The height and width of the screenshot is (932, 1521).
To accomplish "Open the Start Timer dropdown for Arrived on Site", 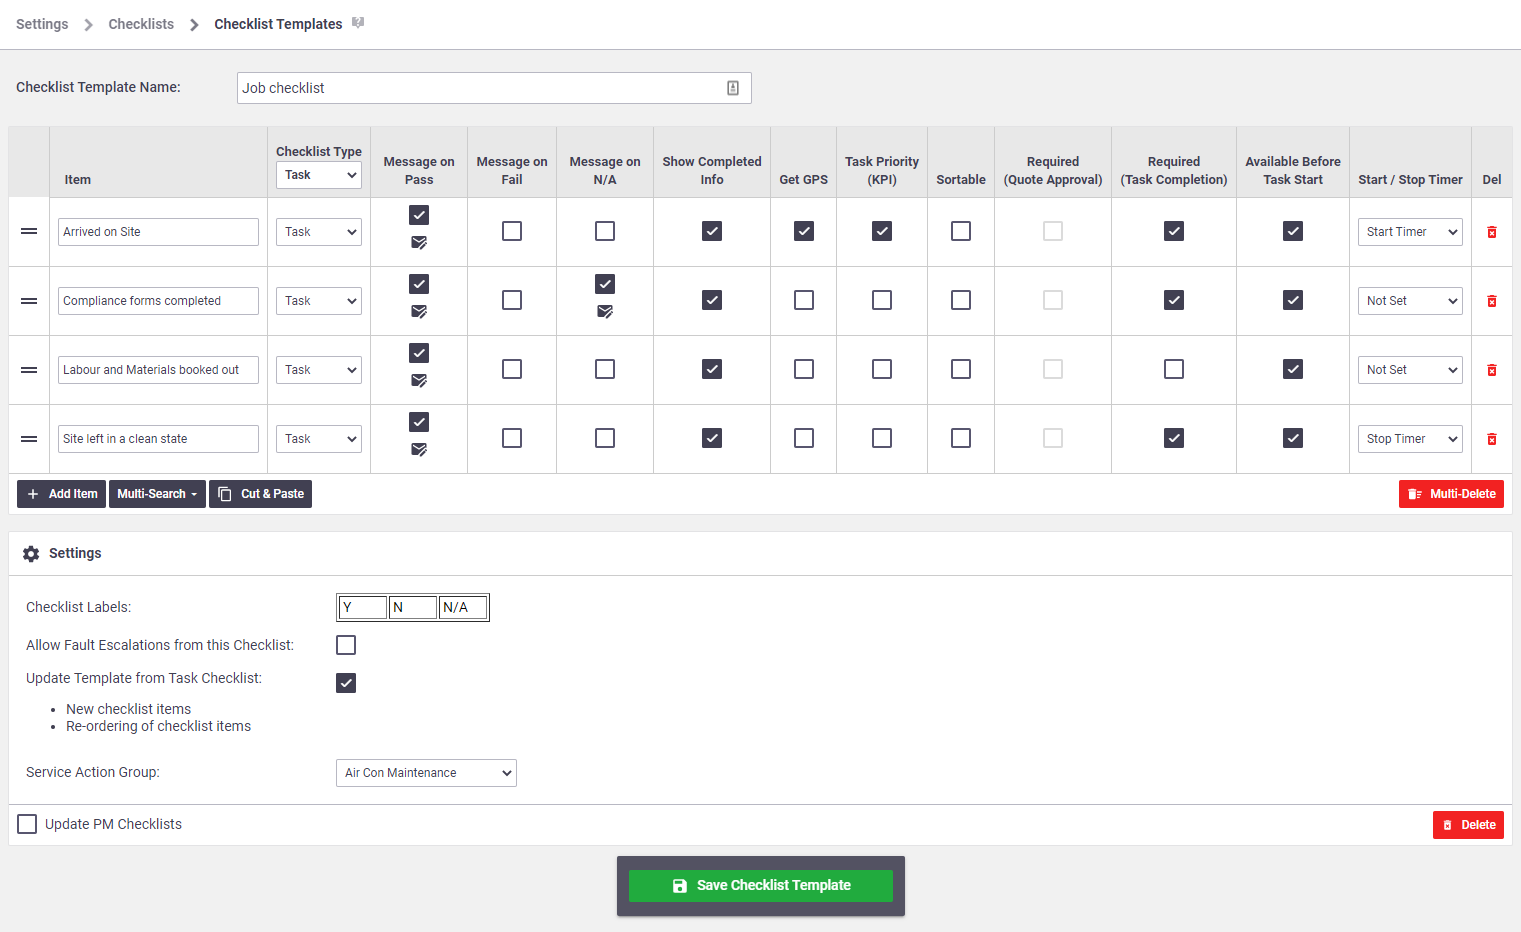I will point(1410,232).
